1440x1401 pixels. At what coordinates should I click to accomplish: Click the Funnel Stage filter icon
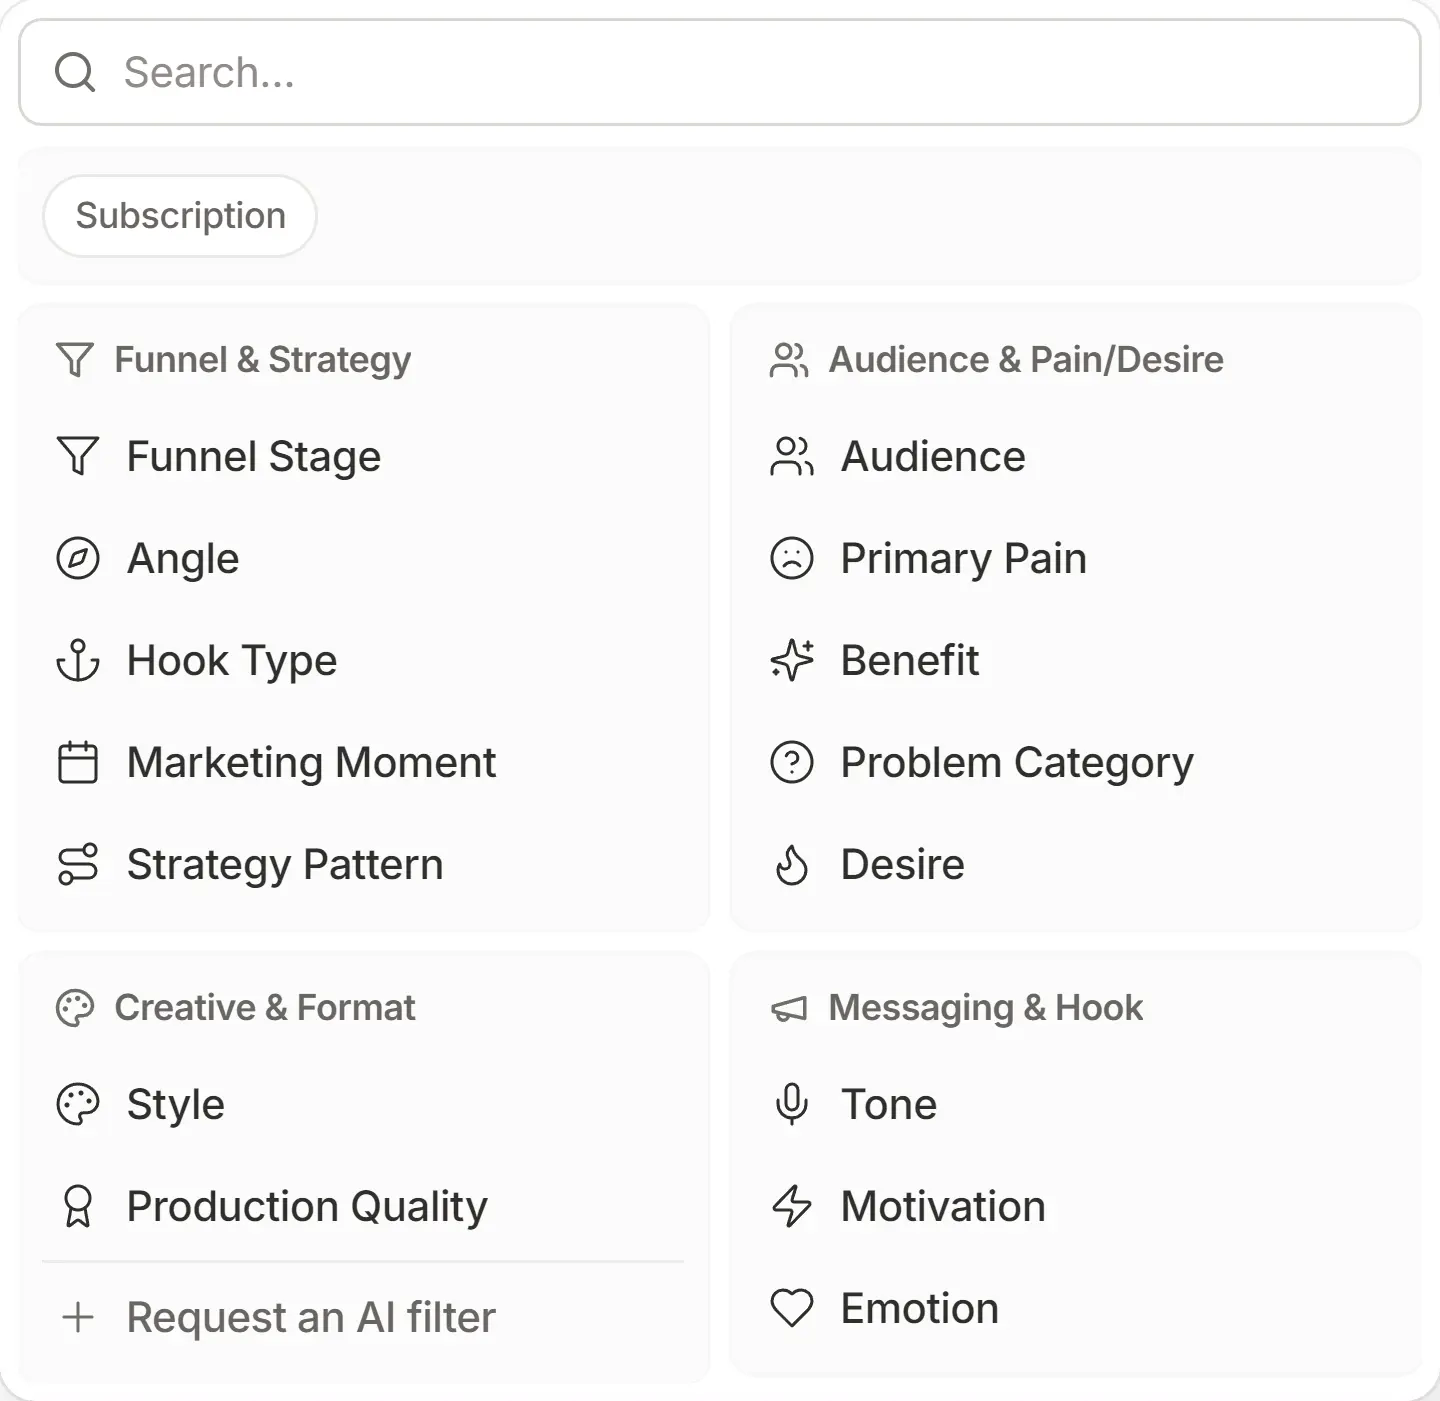(78, 456)
